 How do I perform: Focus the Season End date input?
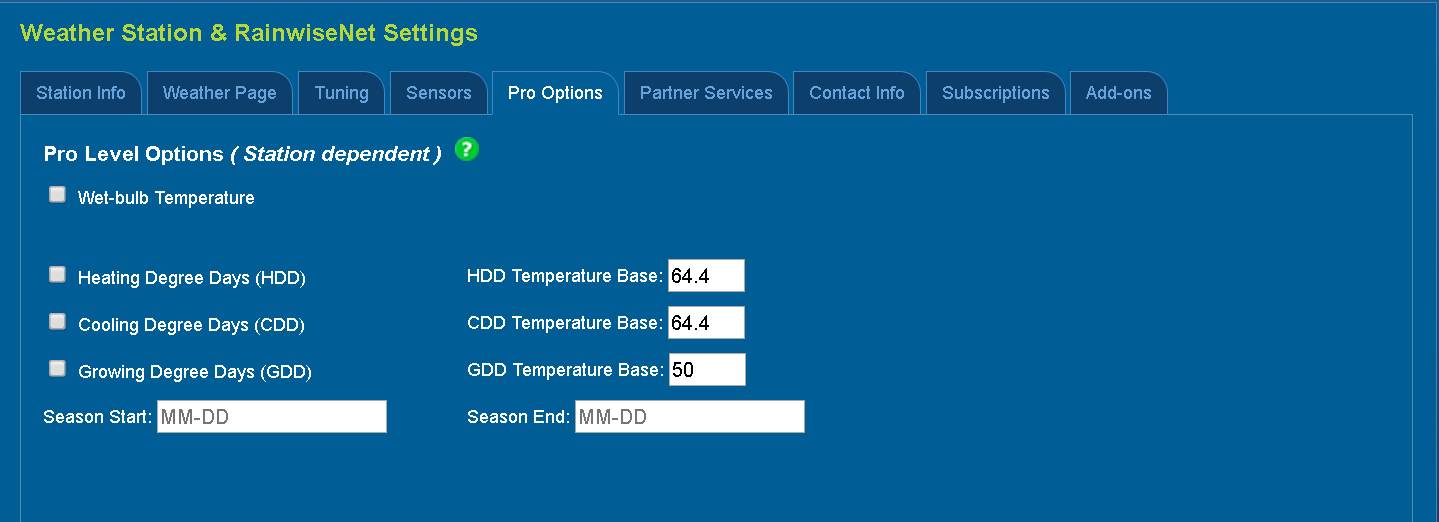coord(689,417)
